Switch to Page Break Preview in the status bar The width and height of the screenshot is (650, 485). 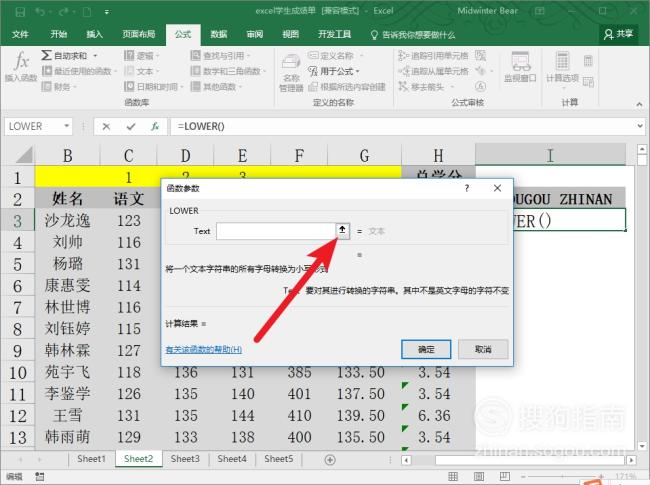click(504, 476)
